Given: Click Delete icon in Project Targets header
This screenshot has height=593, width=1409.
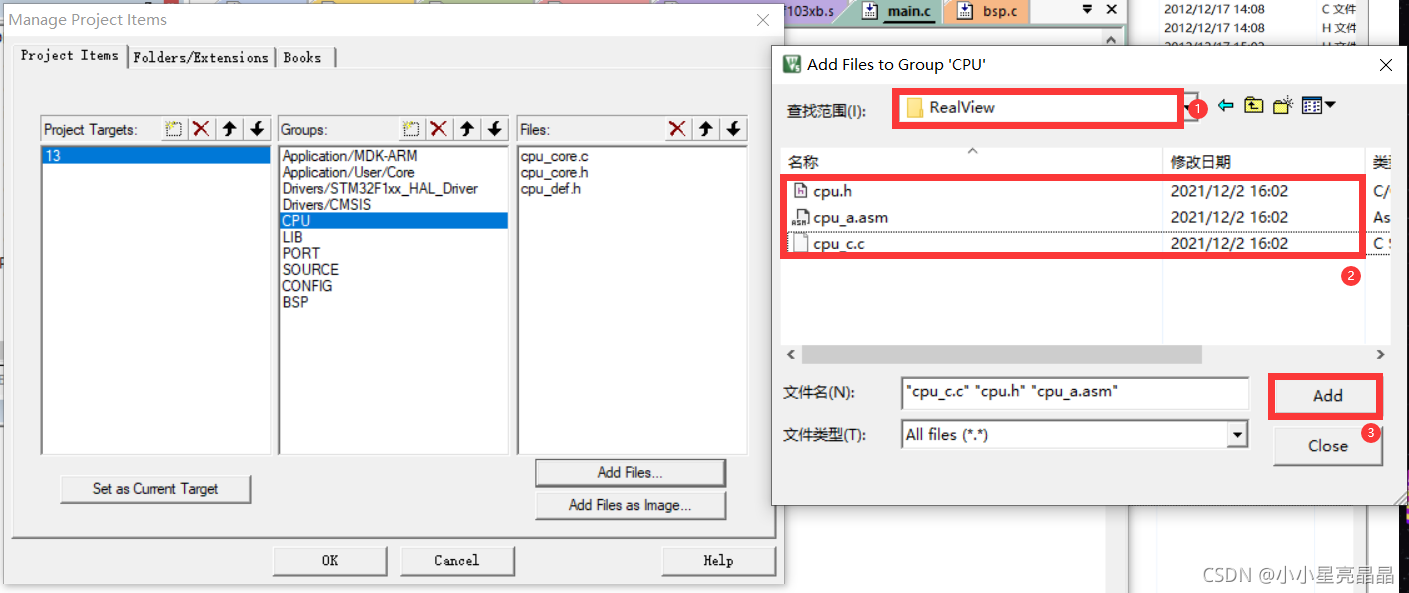Looking at the screenshot, I should coord(201,129).
